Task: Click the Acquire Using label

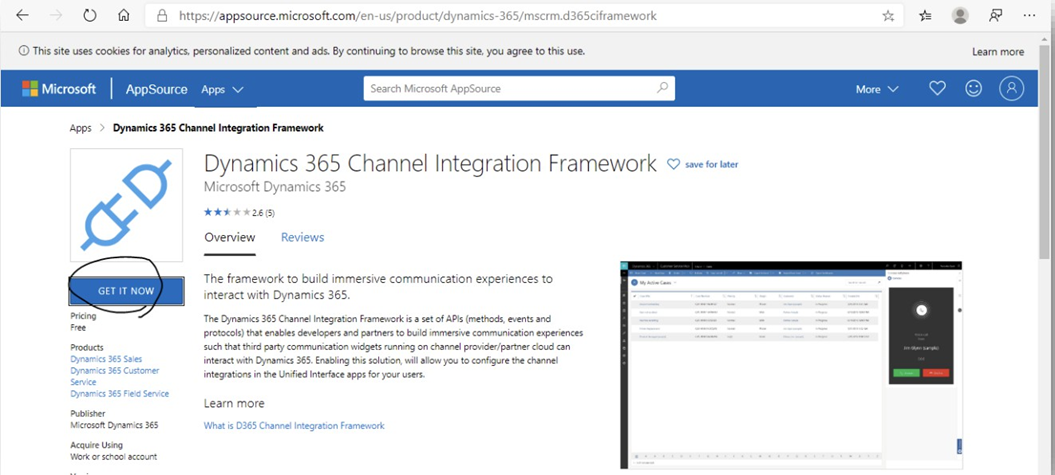Action: pyautogui.click(x=96, y=445)
